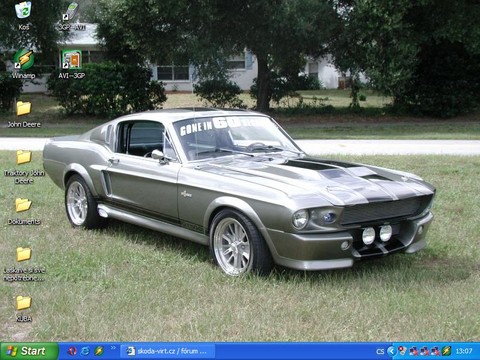The width and height of the screenshot is (480, 360).
Task: Select the John Deere folder
Action: 24,114
